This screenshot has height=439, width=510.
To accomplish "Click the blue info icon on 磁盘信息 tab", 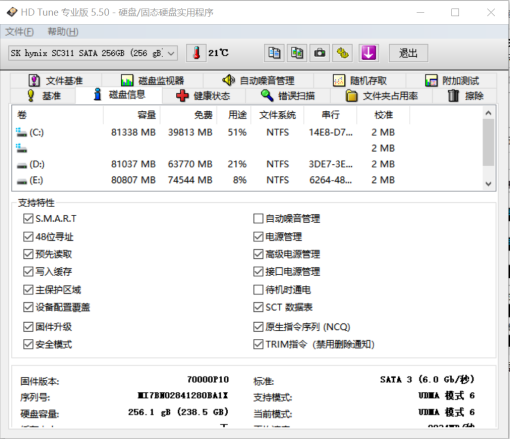I will coord(97,94).
